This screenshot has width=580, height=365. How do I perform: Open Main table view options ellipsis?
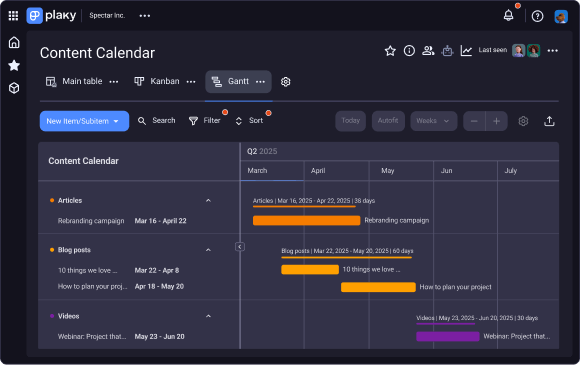point(114,82)
